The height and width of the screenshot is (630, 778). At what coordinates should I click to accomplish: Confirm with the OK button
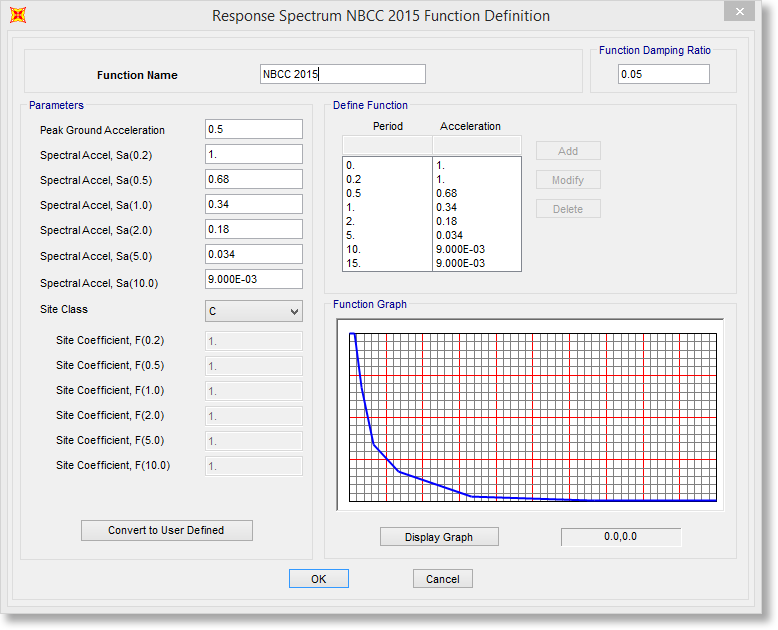pyautogui.click(x=319, y=579)
